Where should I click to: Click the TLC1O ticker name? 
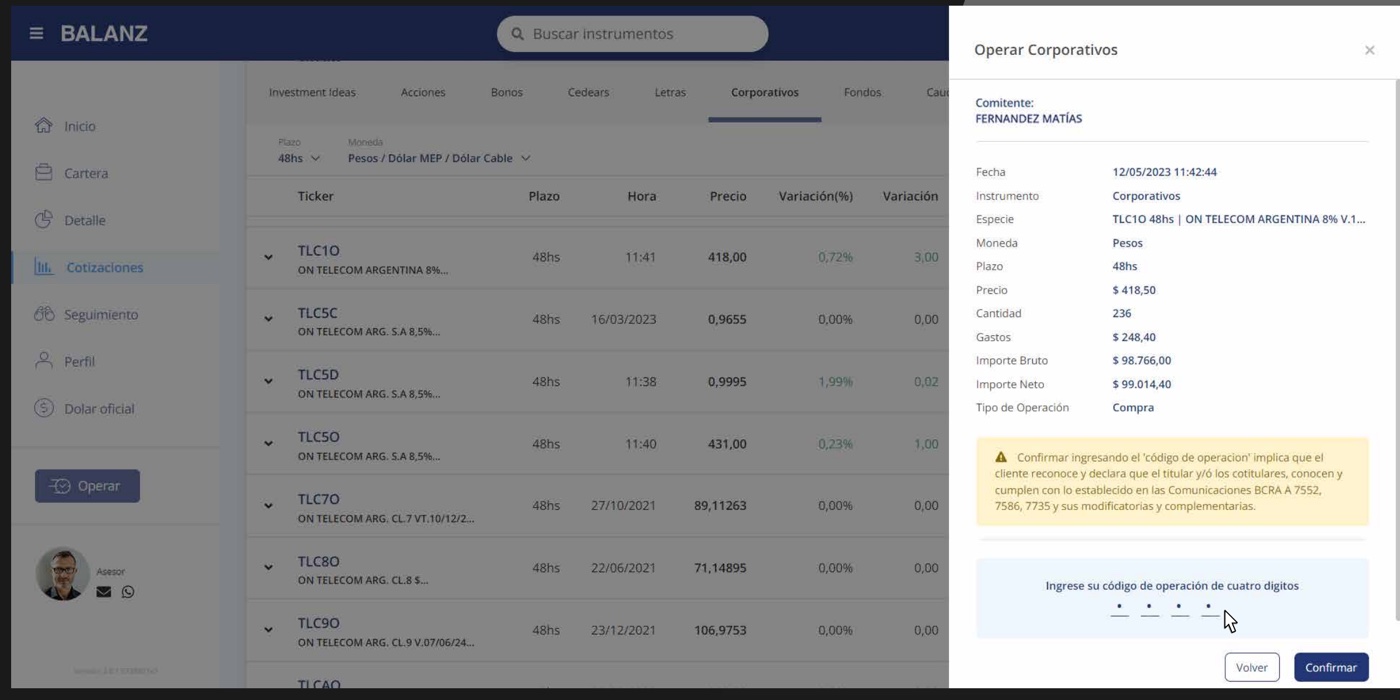(x=319, y=250)
